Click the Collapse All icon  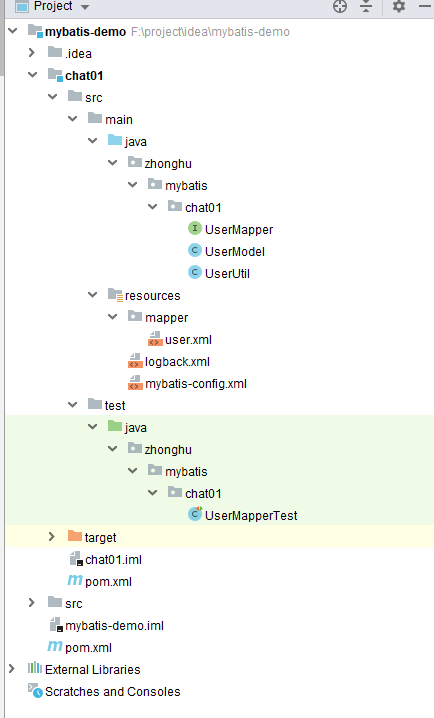click(x=366, y=6)
